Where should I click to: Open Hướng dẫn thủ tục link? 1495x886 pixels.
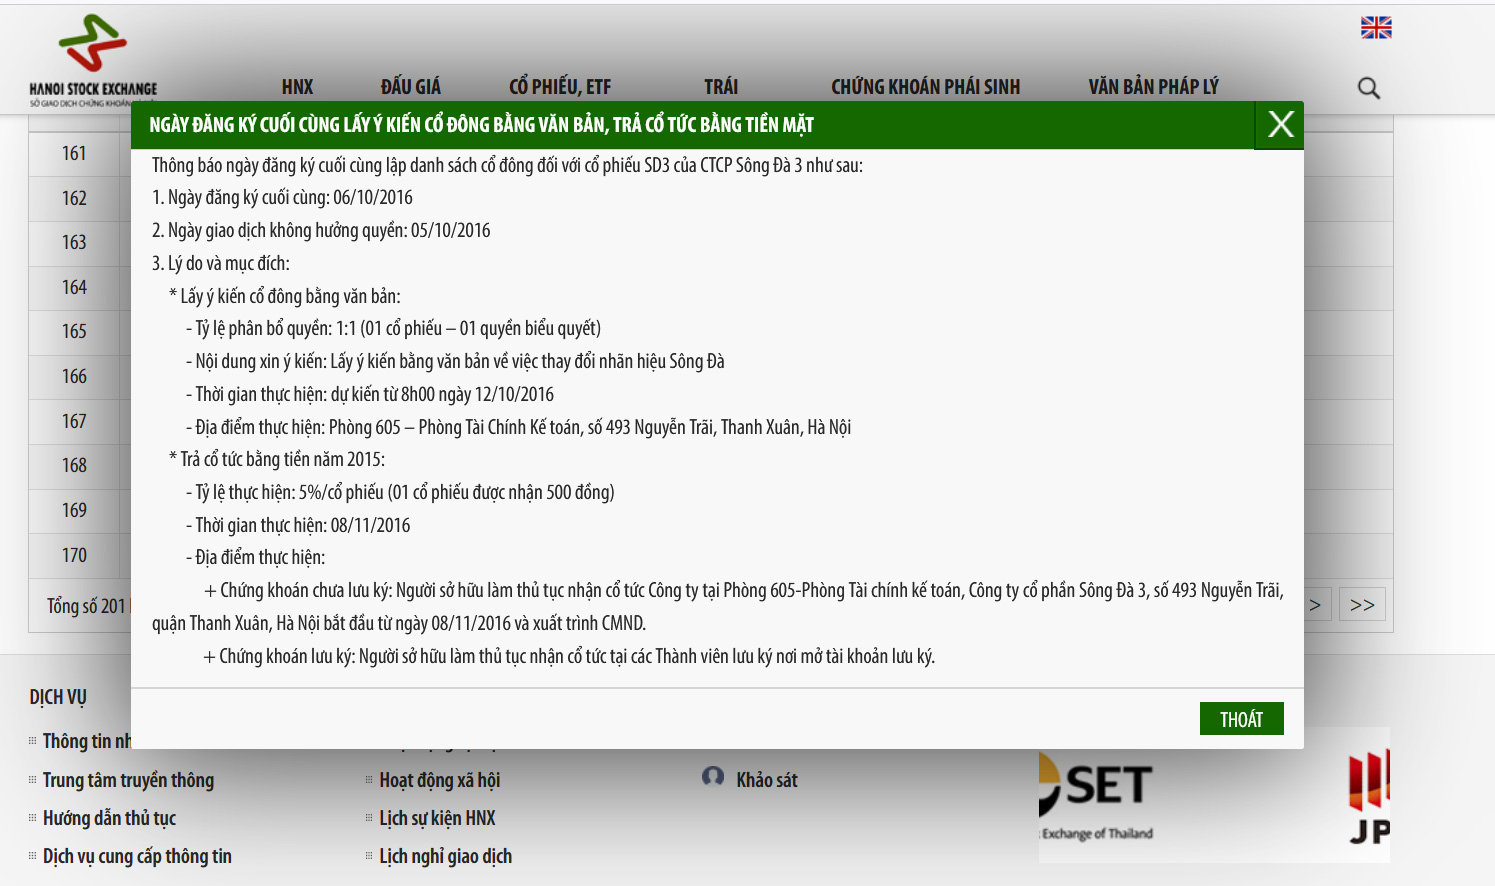click(109, 818)
